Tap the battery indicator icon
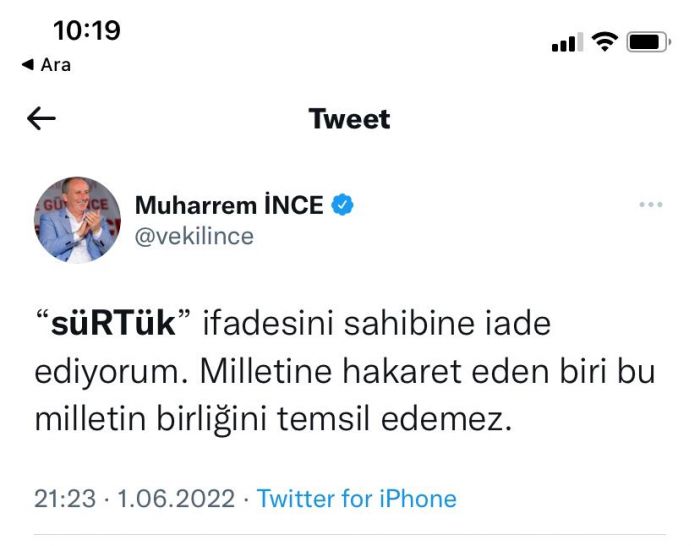700x546 pixels. point(648,43)
